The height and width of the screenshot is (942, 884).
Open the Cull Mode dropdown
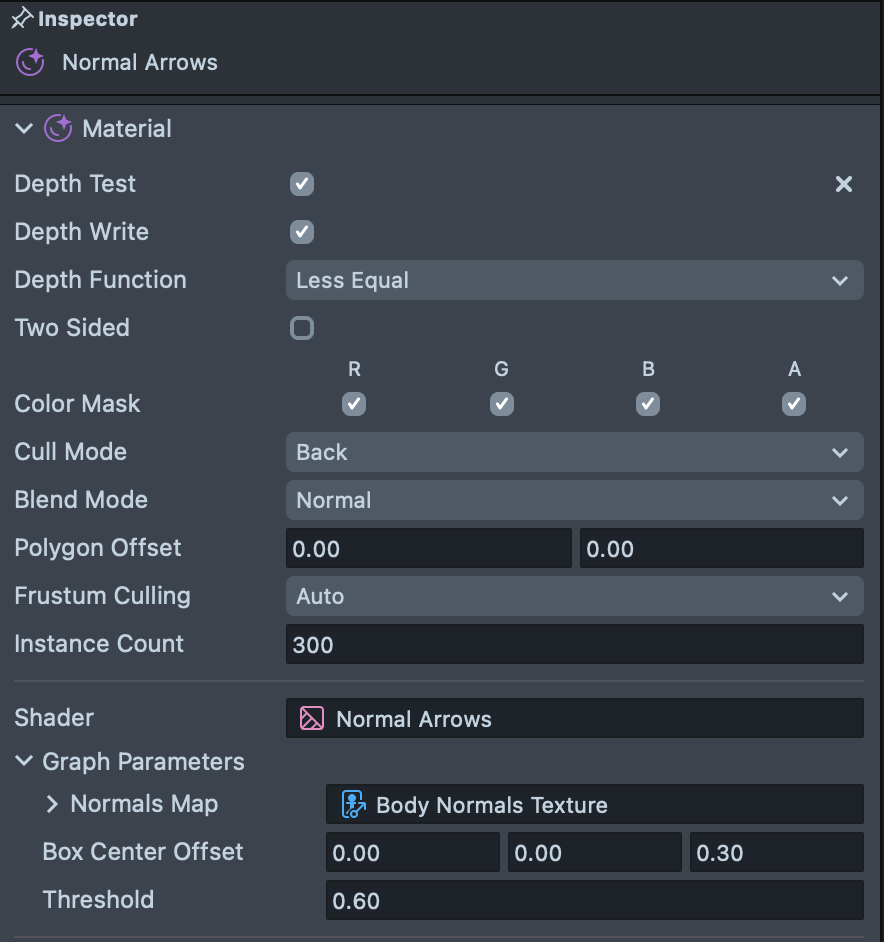click(x=574, y=452)
